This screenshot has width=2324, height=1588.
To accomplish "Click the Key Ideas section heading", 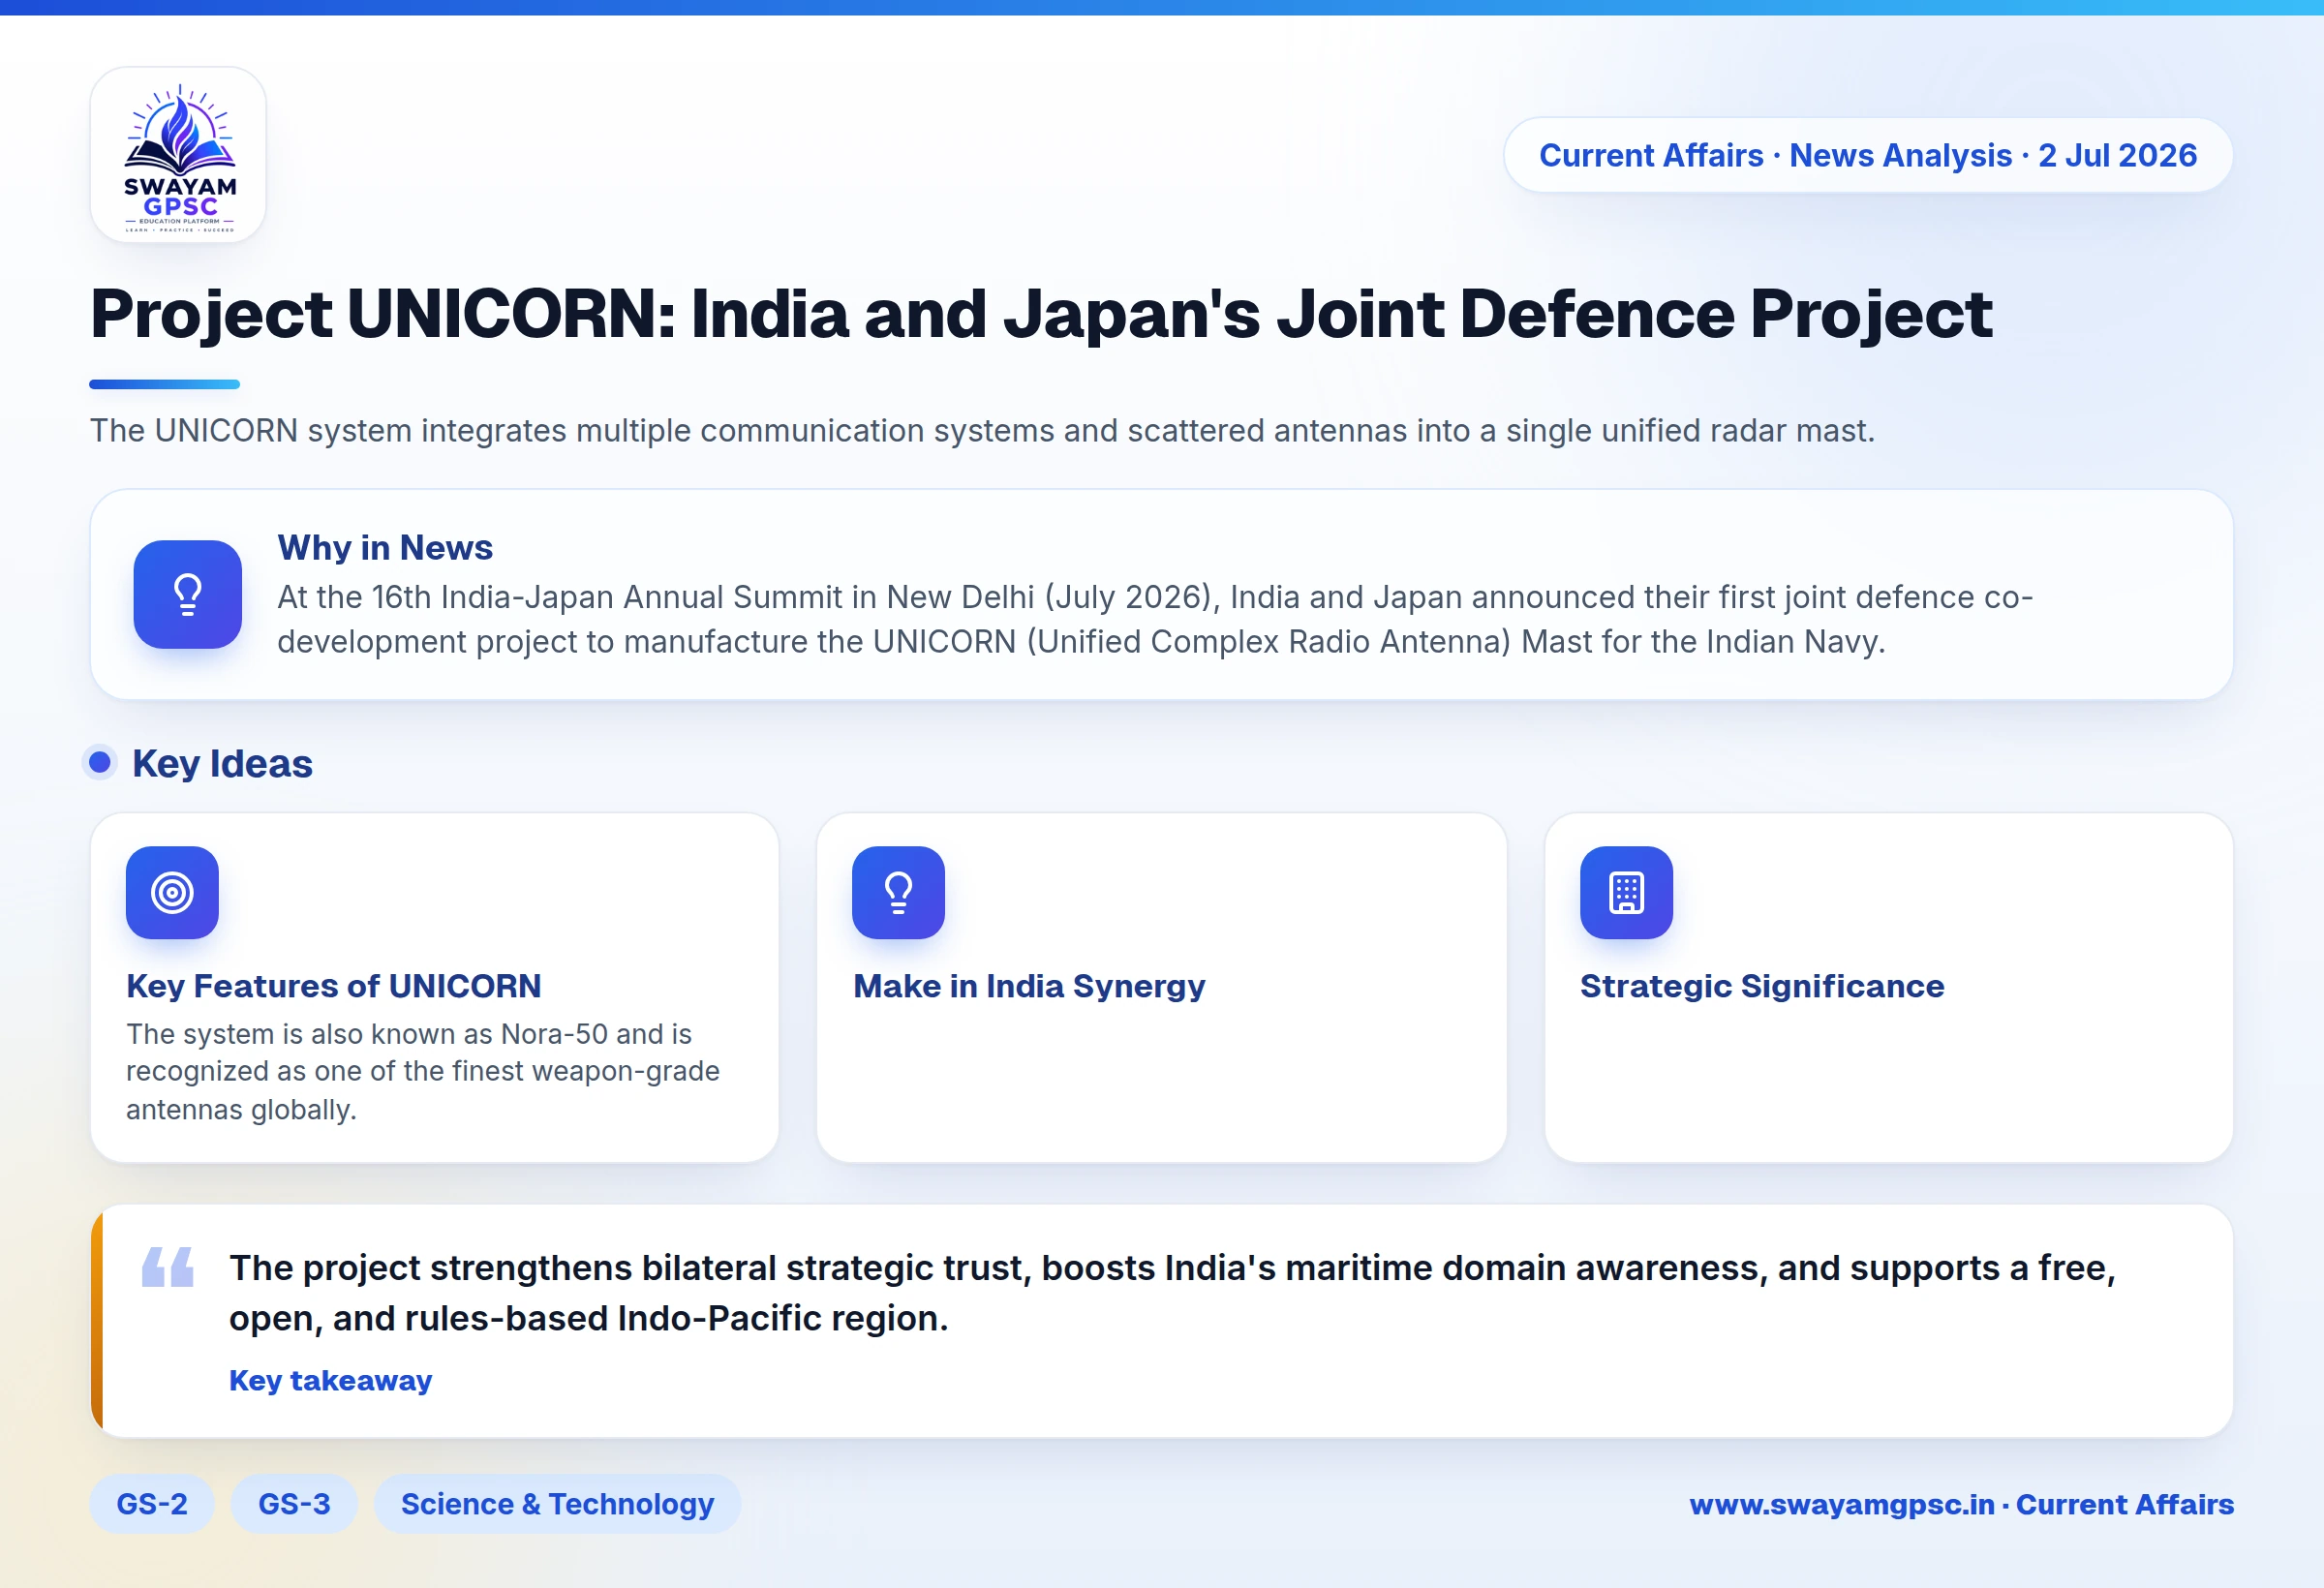I will coord(222,763).
